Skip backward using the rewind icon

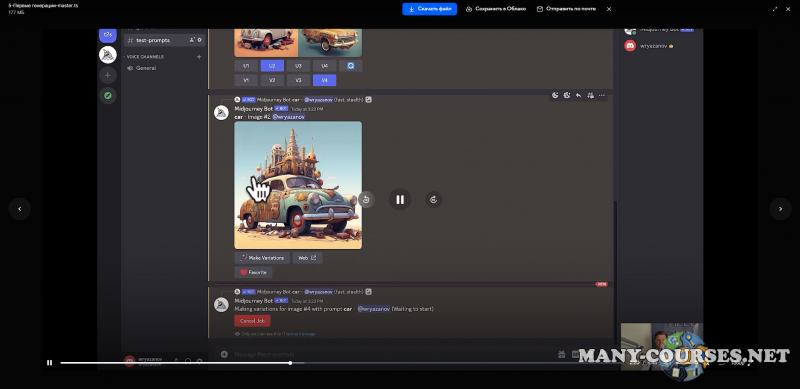point(366,200)
